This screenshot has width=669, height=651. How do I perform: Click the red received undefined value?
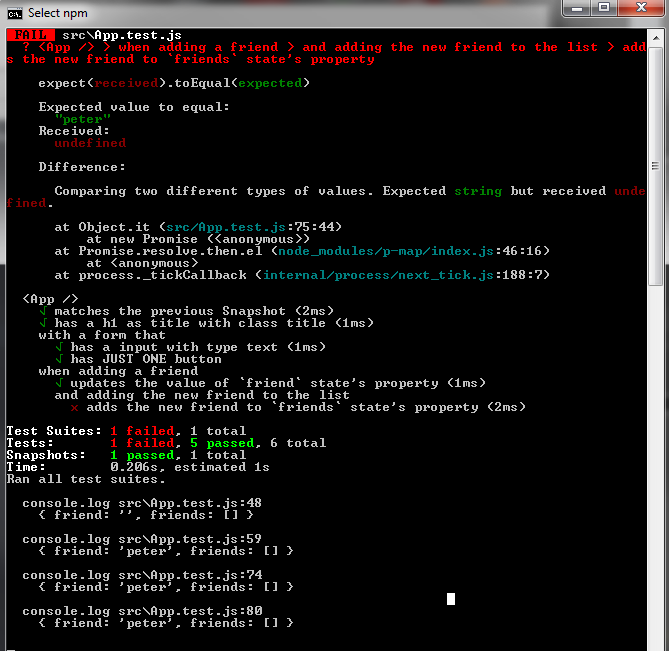click(x=90, y=143)
